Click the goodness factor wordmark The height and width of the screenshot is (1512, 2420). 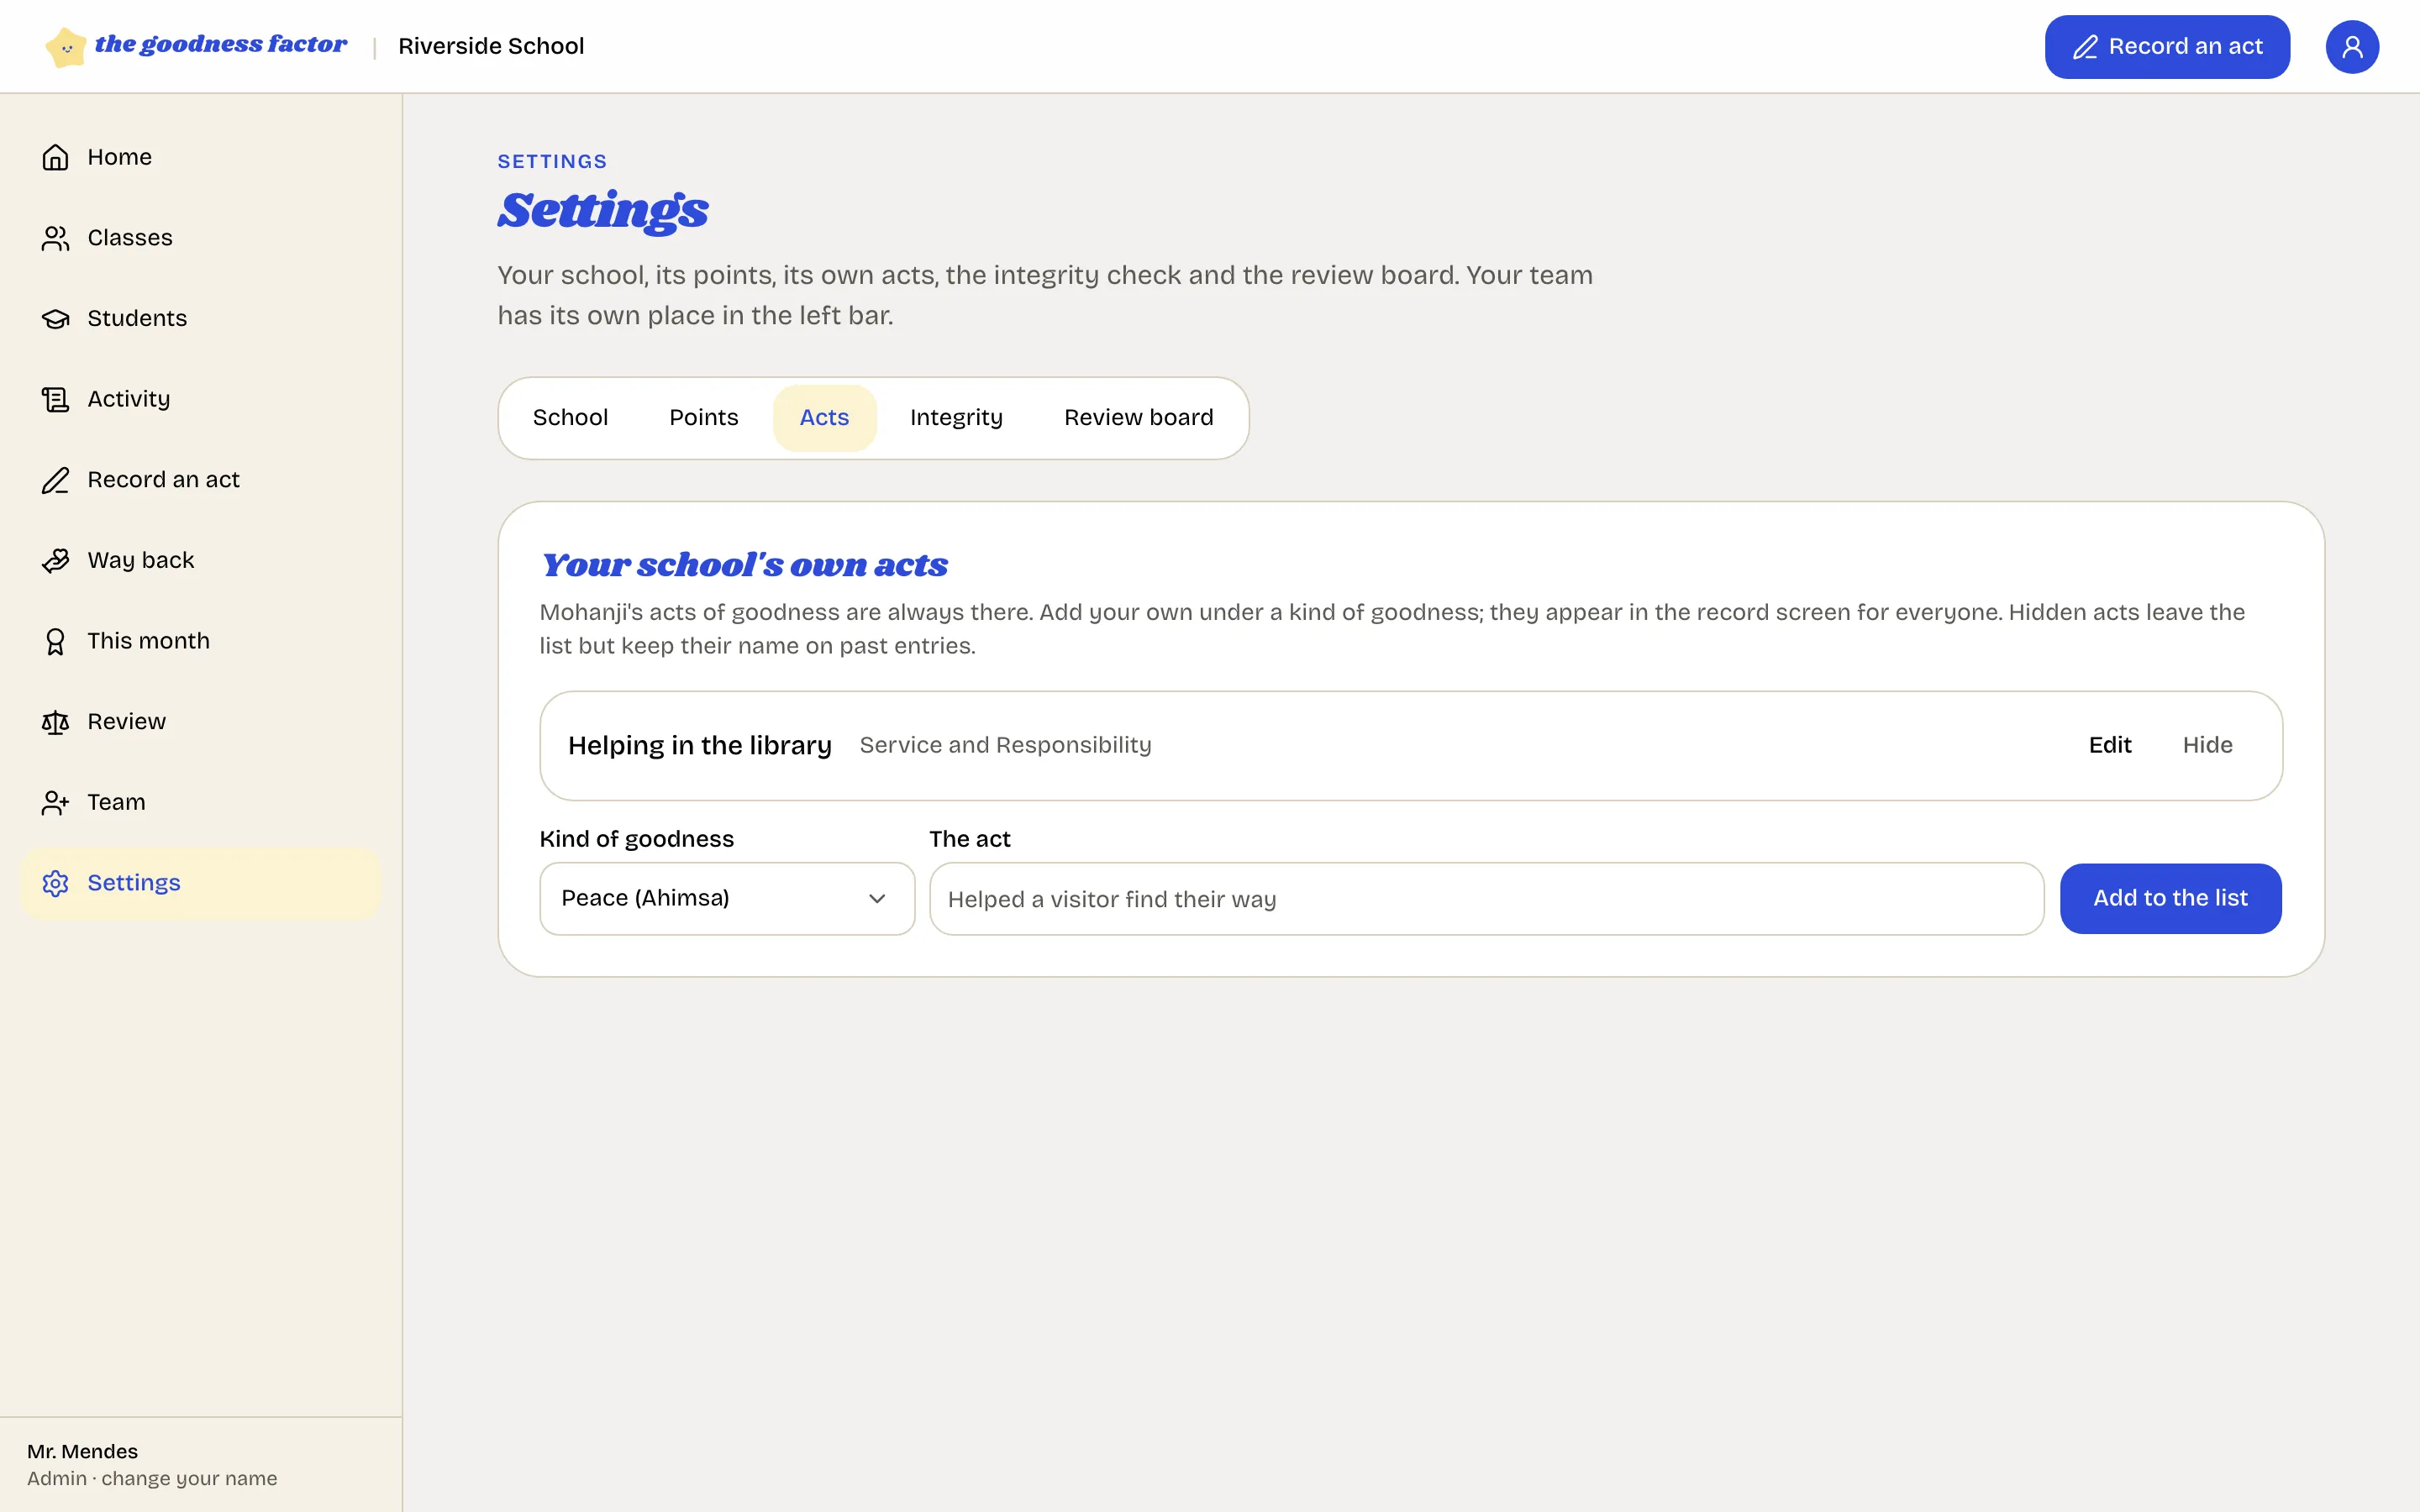[x=221, y=44]
